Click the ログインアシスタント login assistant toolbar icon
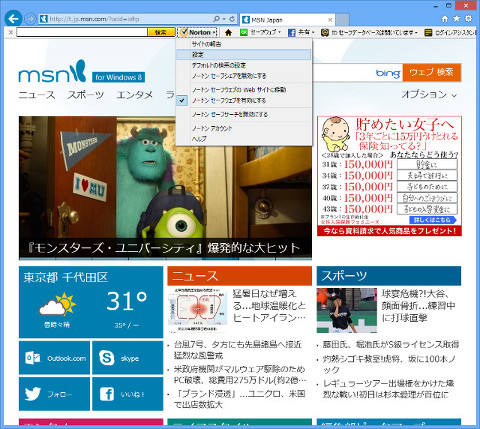This screenshot has width=480, height=429. tap(428, 33)
